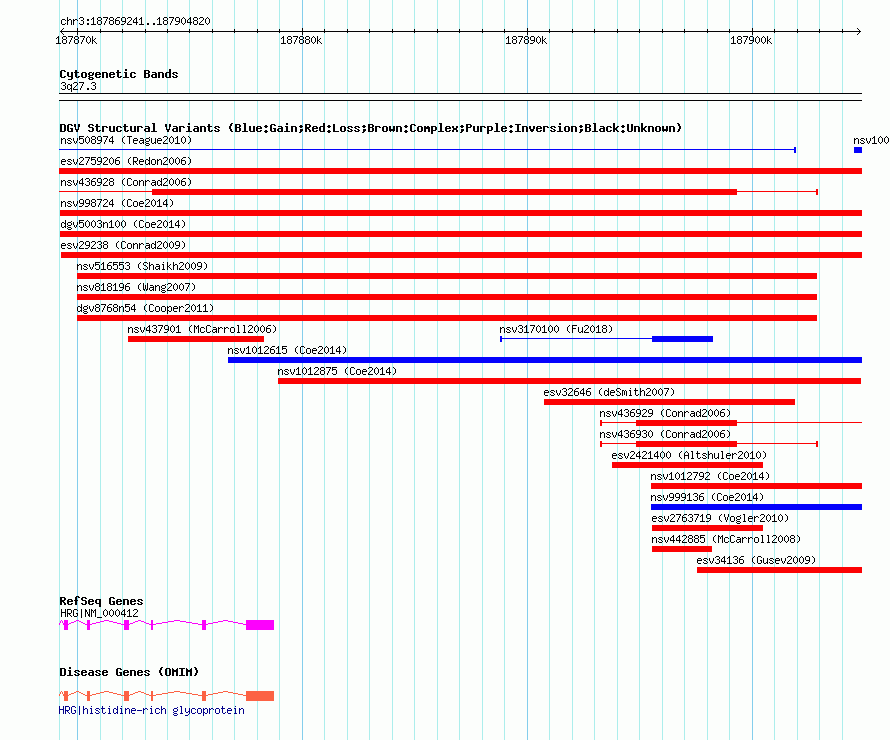Select nsv442885 (McCarroll2008) variant label
This screenshot has height=740, width=890.
pyautogui.click(x=726, y=539)
